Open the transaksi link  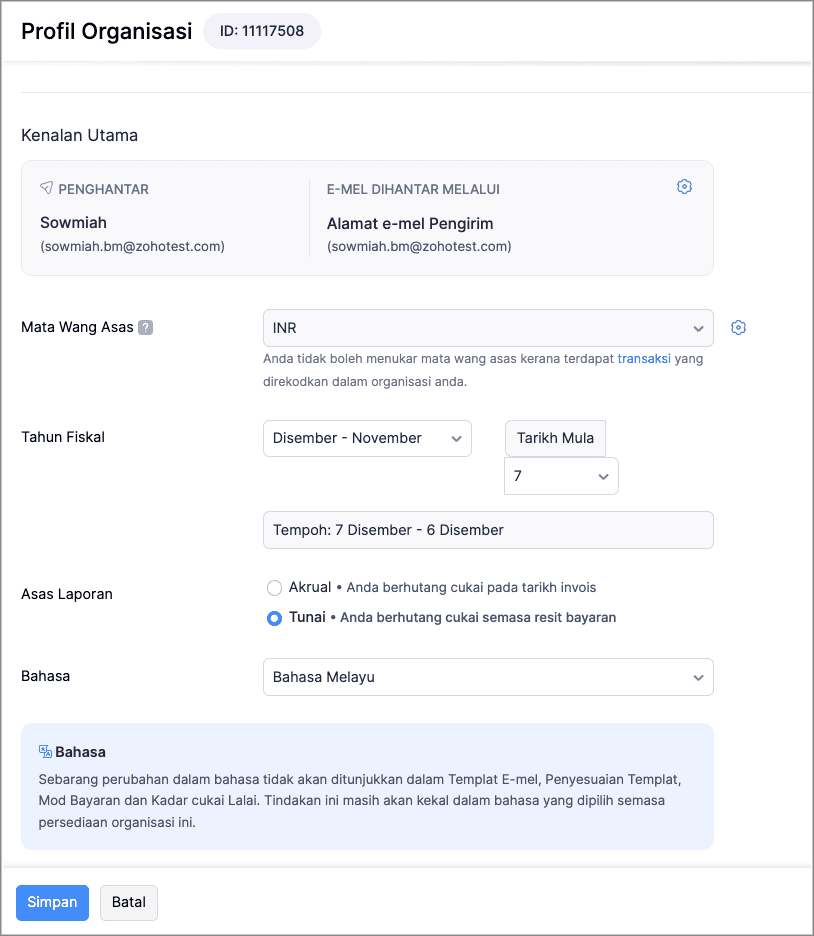644,359
